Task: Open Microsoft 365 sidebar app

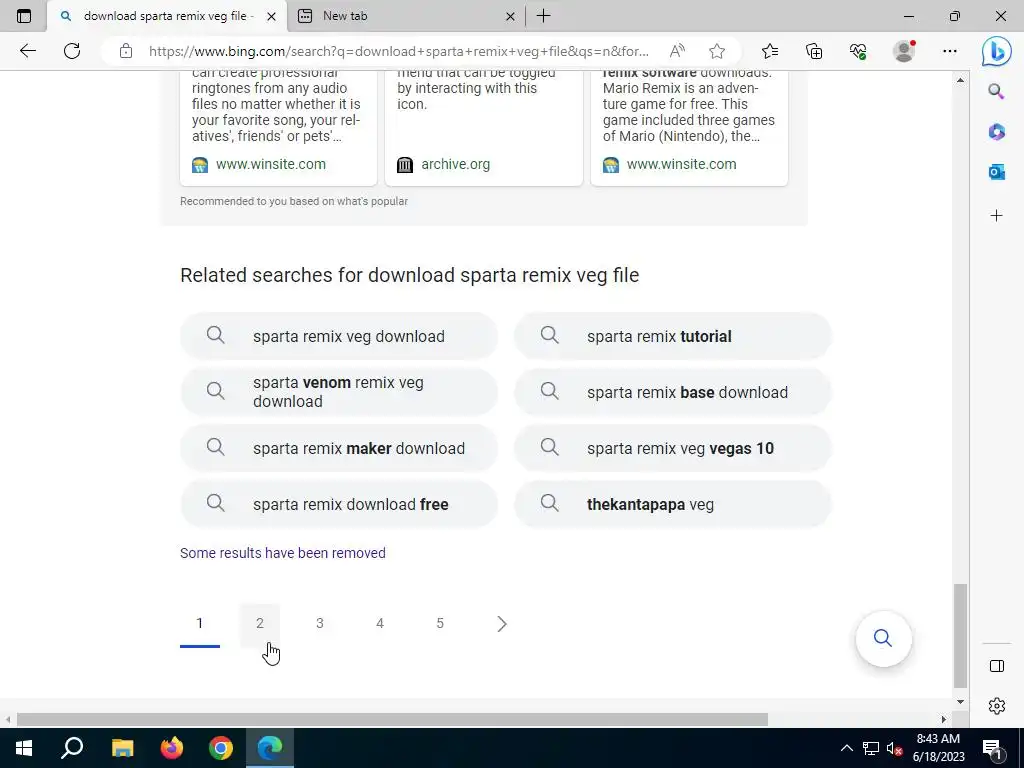Action: (x=996, y=132)
